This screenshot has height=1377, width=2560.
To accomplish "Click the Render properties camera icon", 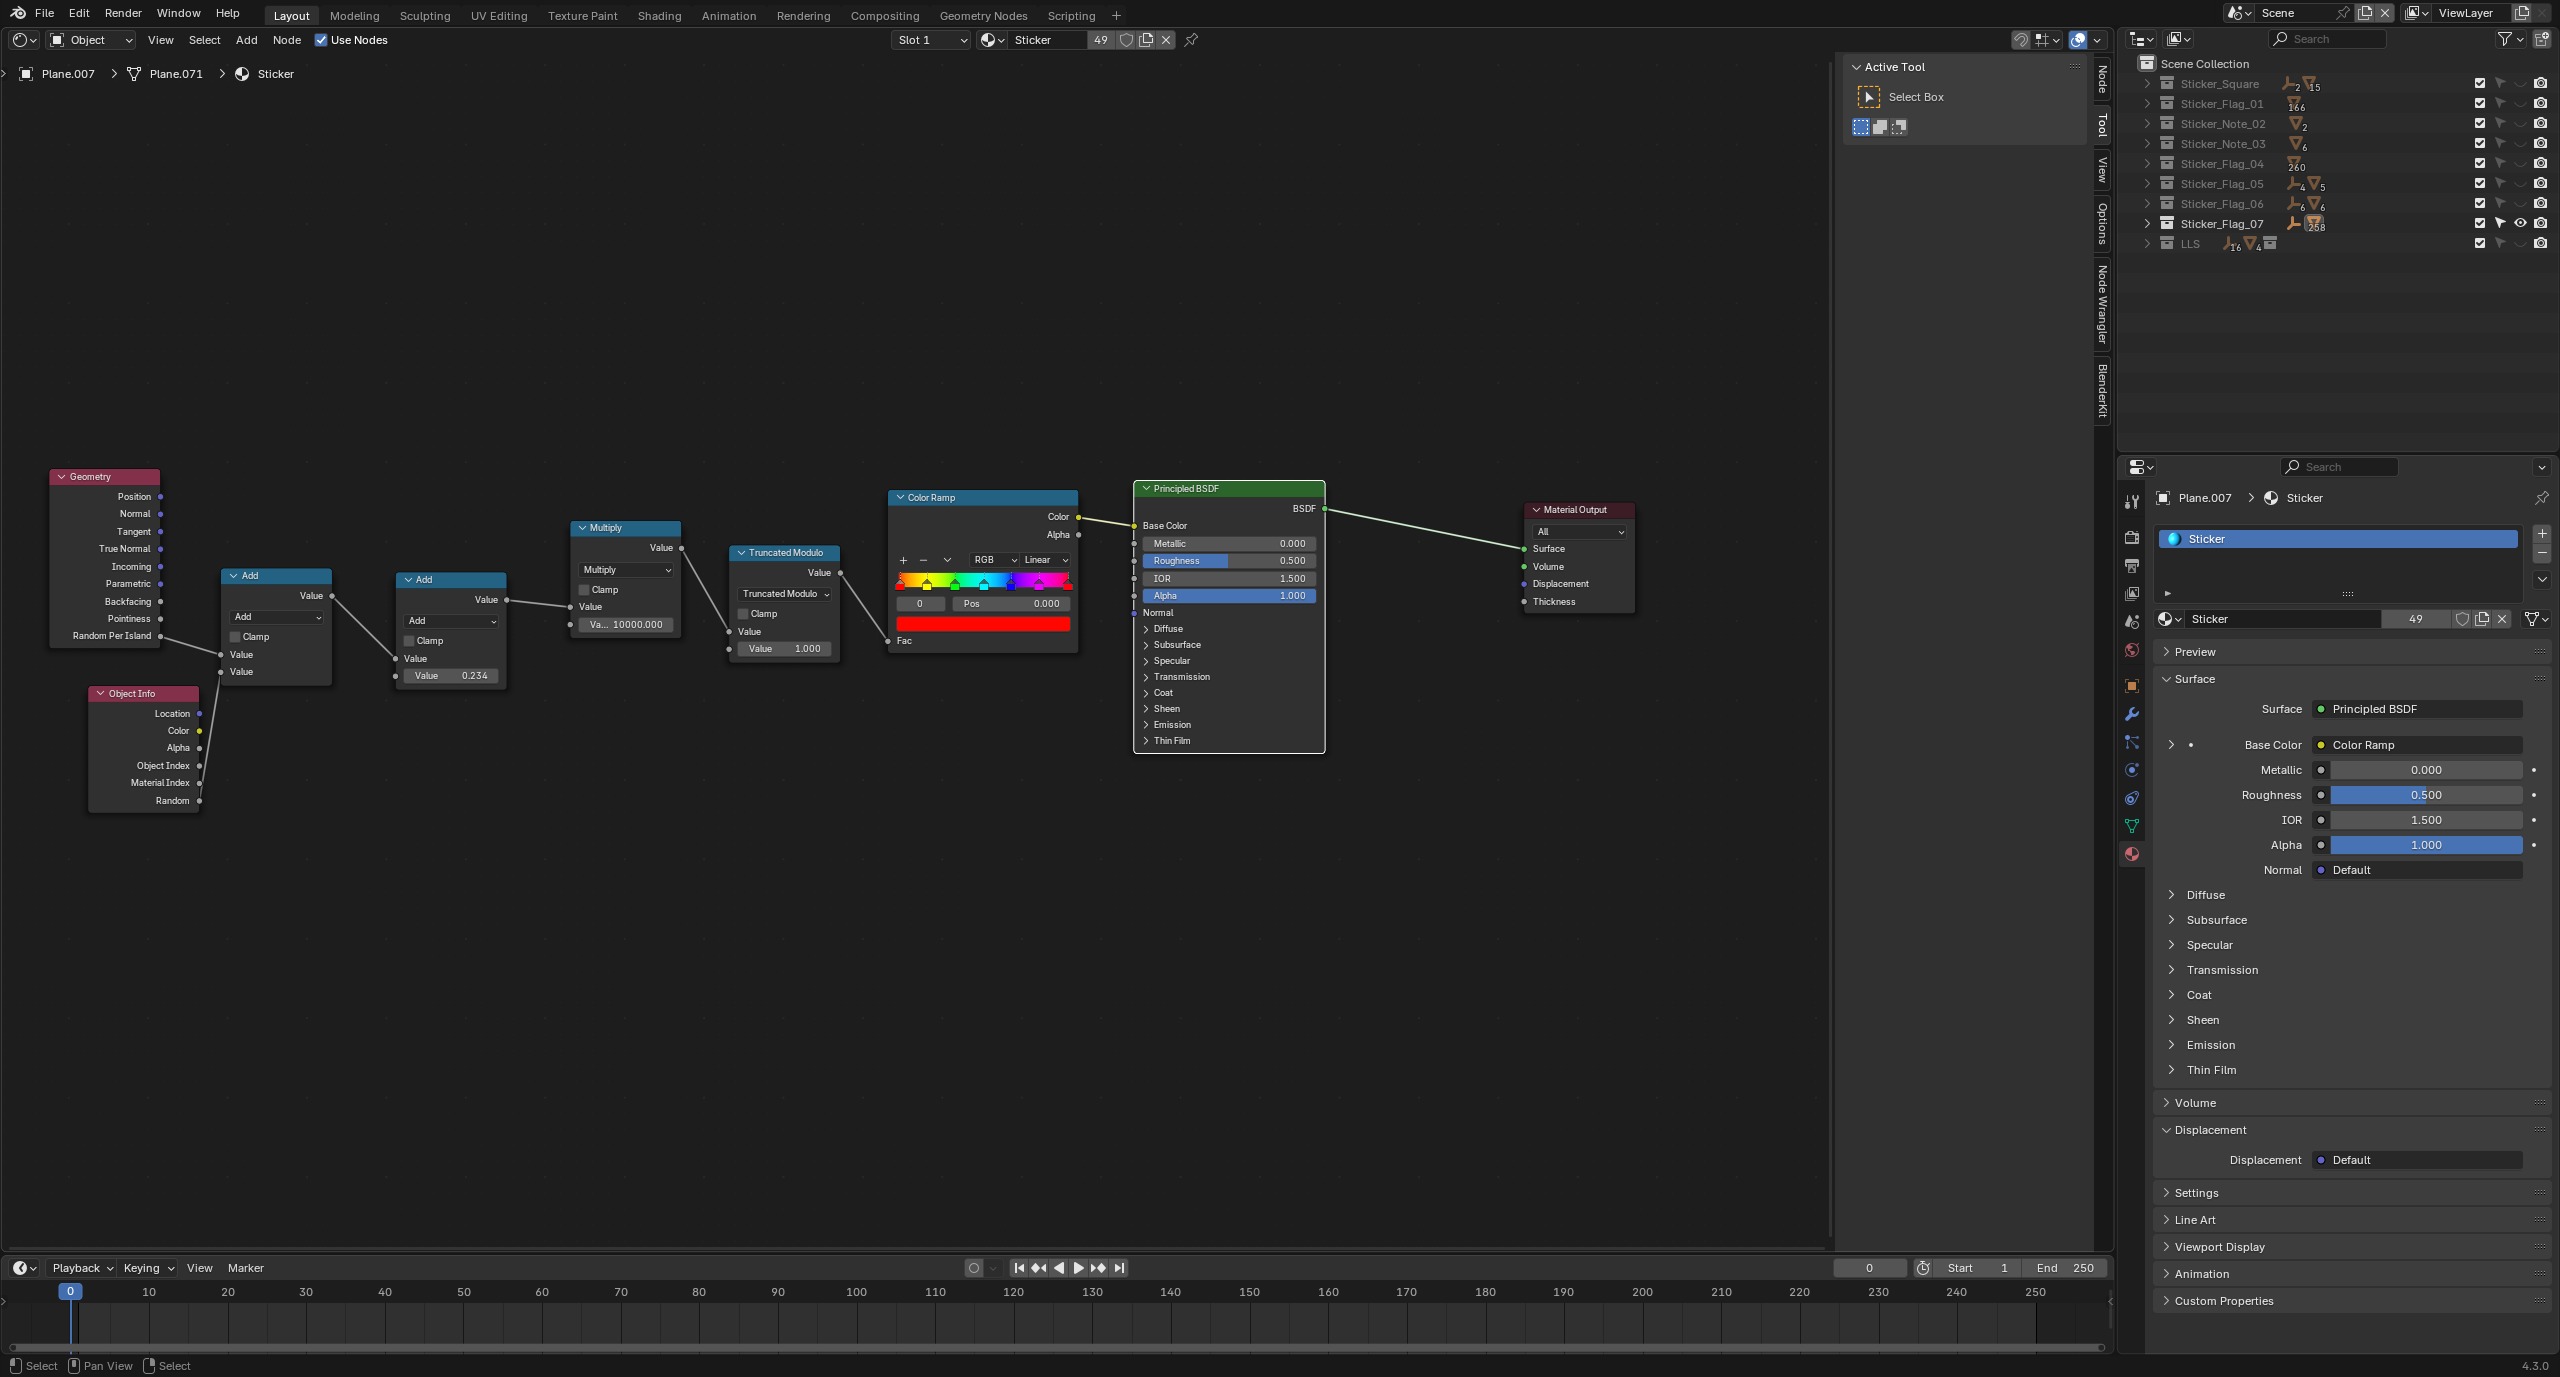I will 2131,538.
